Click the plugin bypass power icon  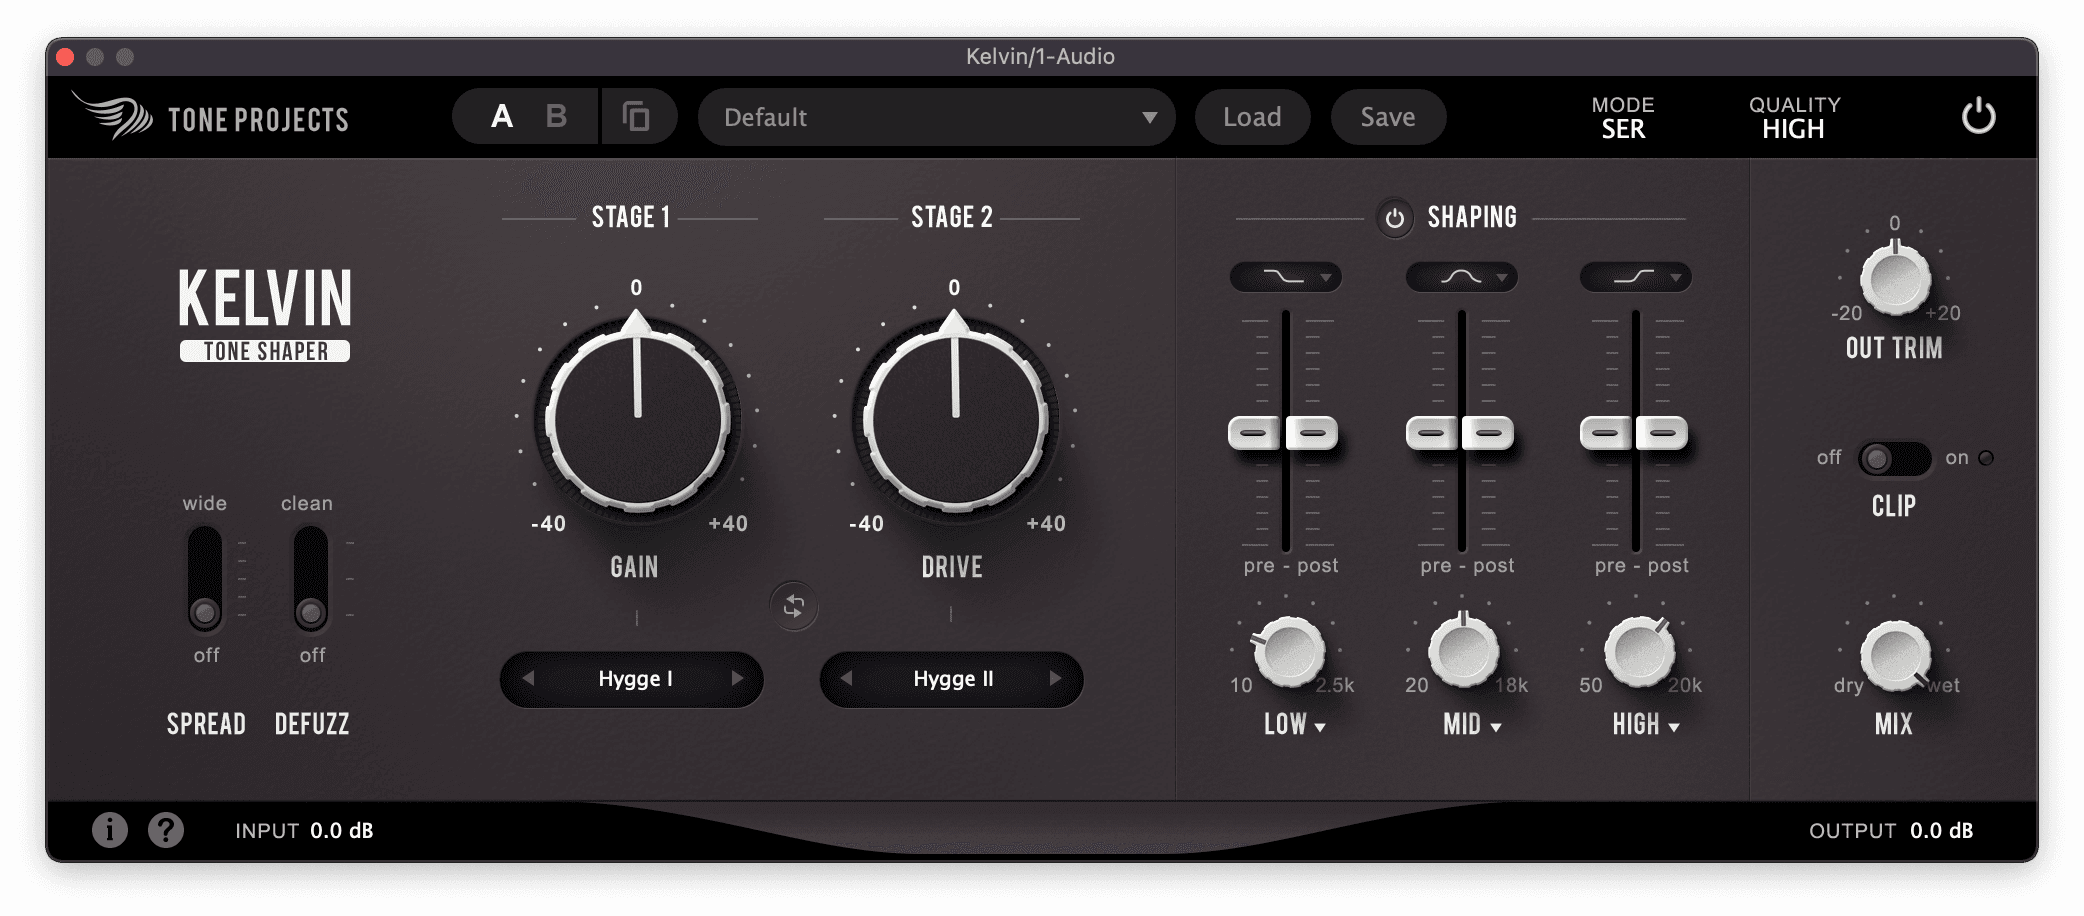tap(1977, 117)
